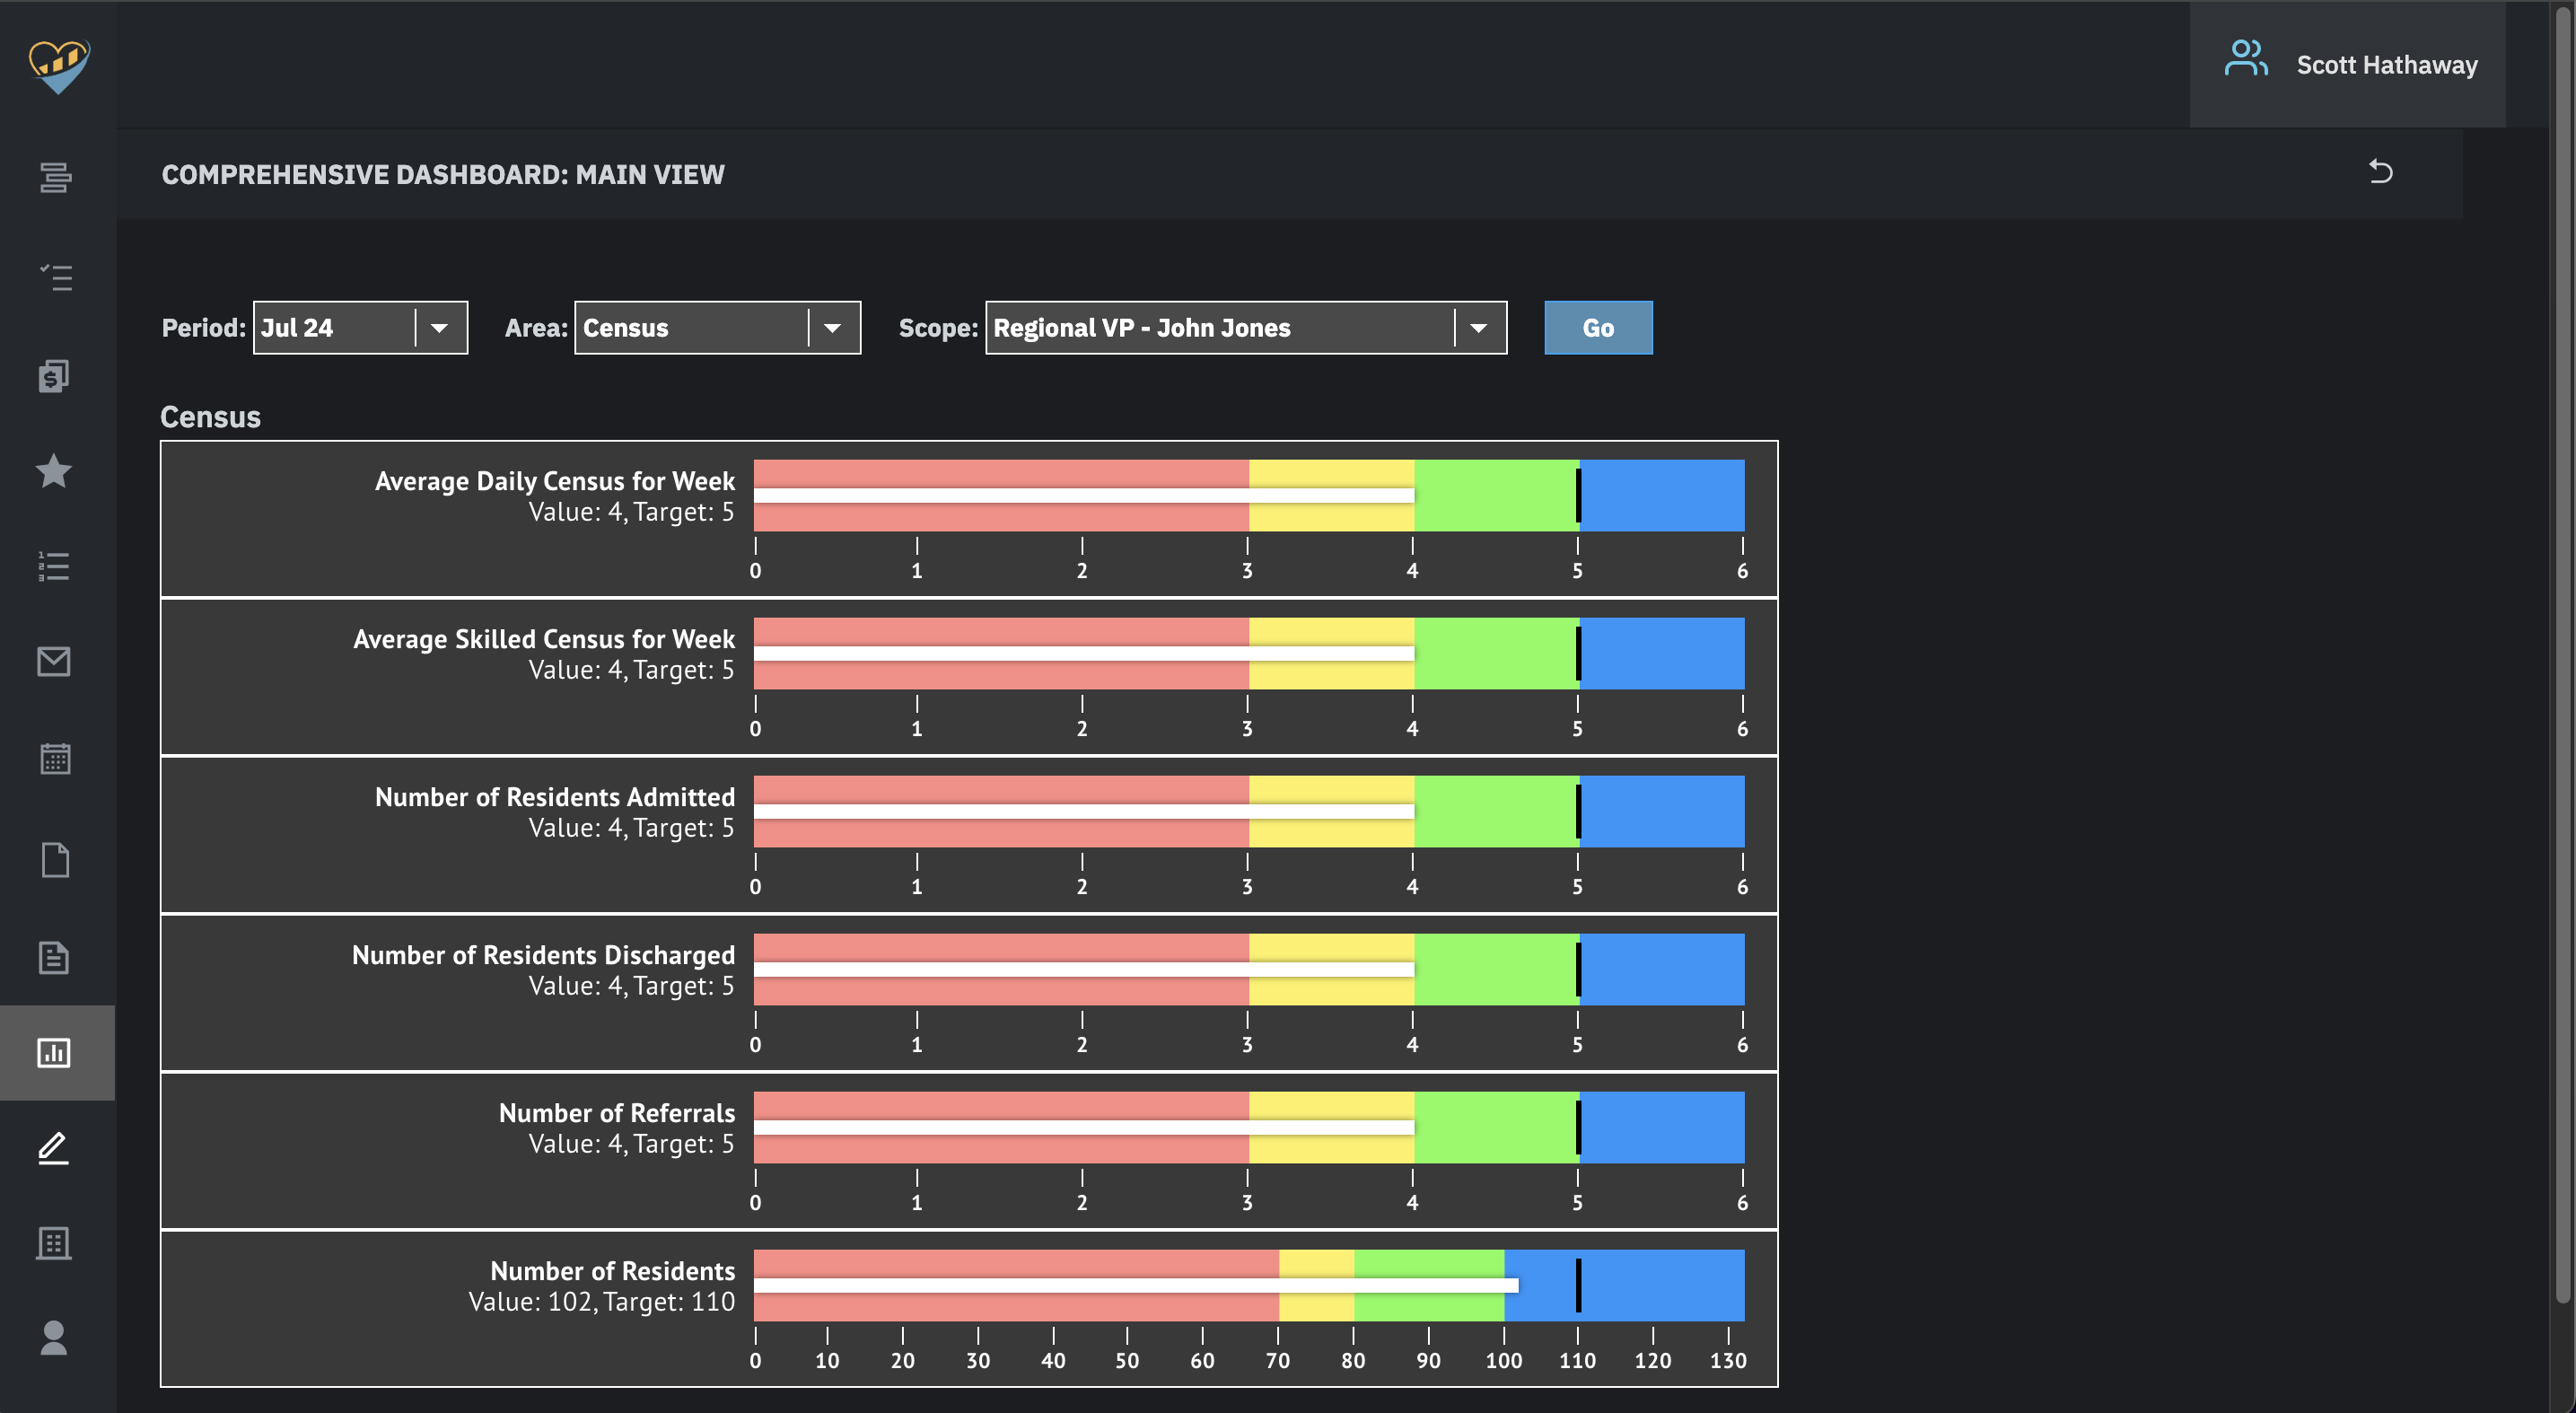Screen dimensions: 2576x1413
Task: Open the mail envelope sidebar icon
Action: 54,661
